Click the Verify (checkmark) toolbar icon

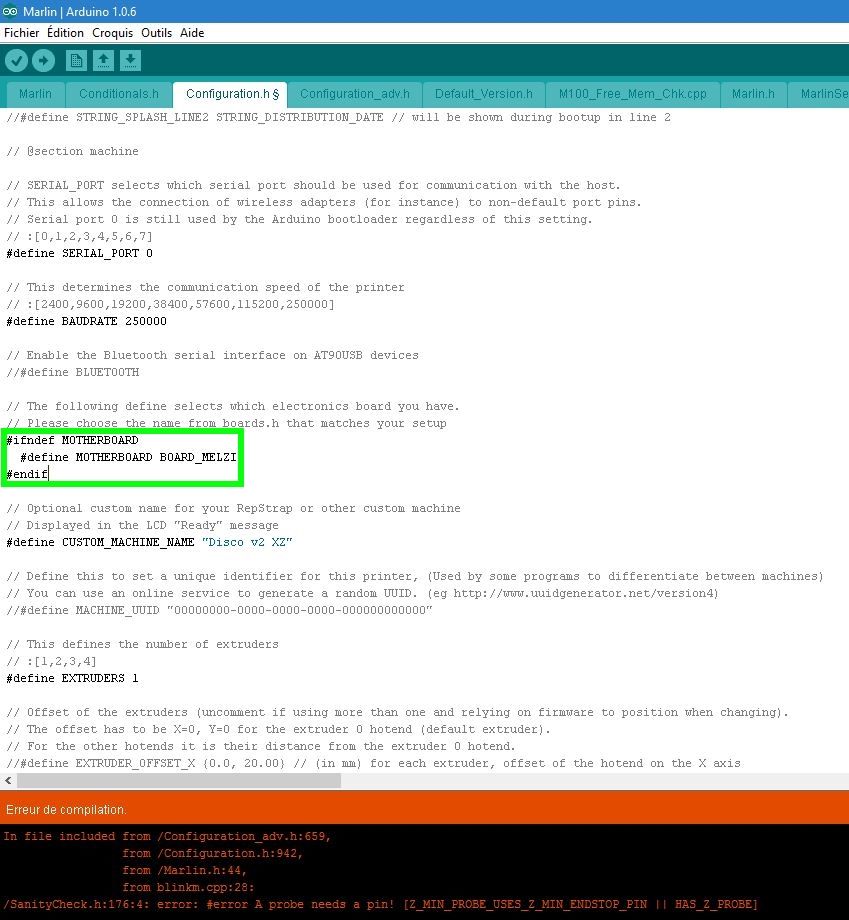tap(16, 60)
